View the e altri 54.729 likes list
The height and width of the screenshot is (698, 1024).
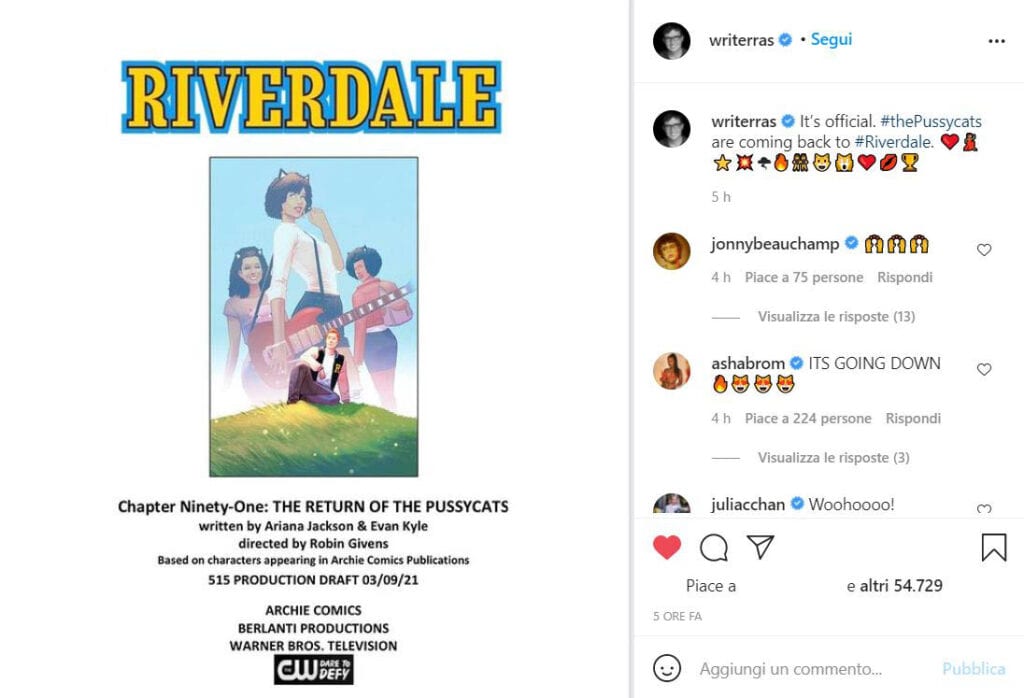click(895, 586)
